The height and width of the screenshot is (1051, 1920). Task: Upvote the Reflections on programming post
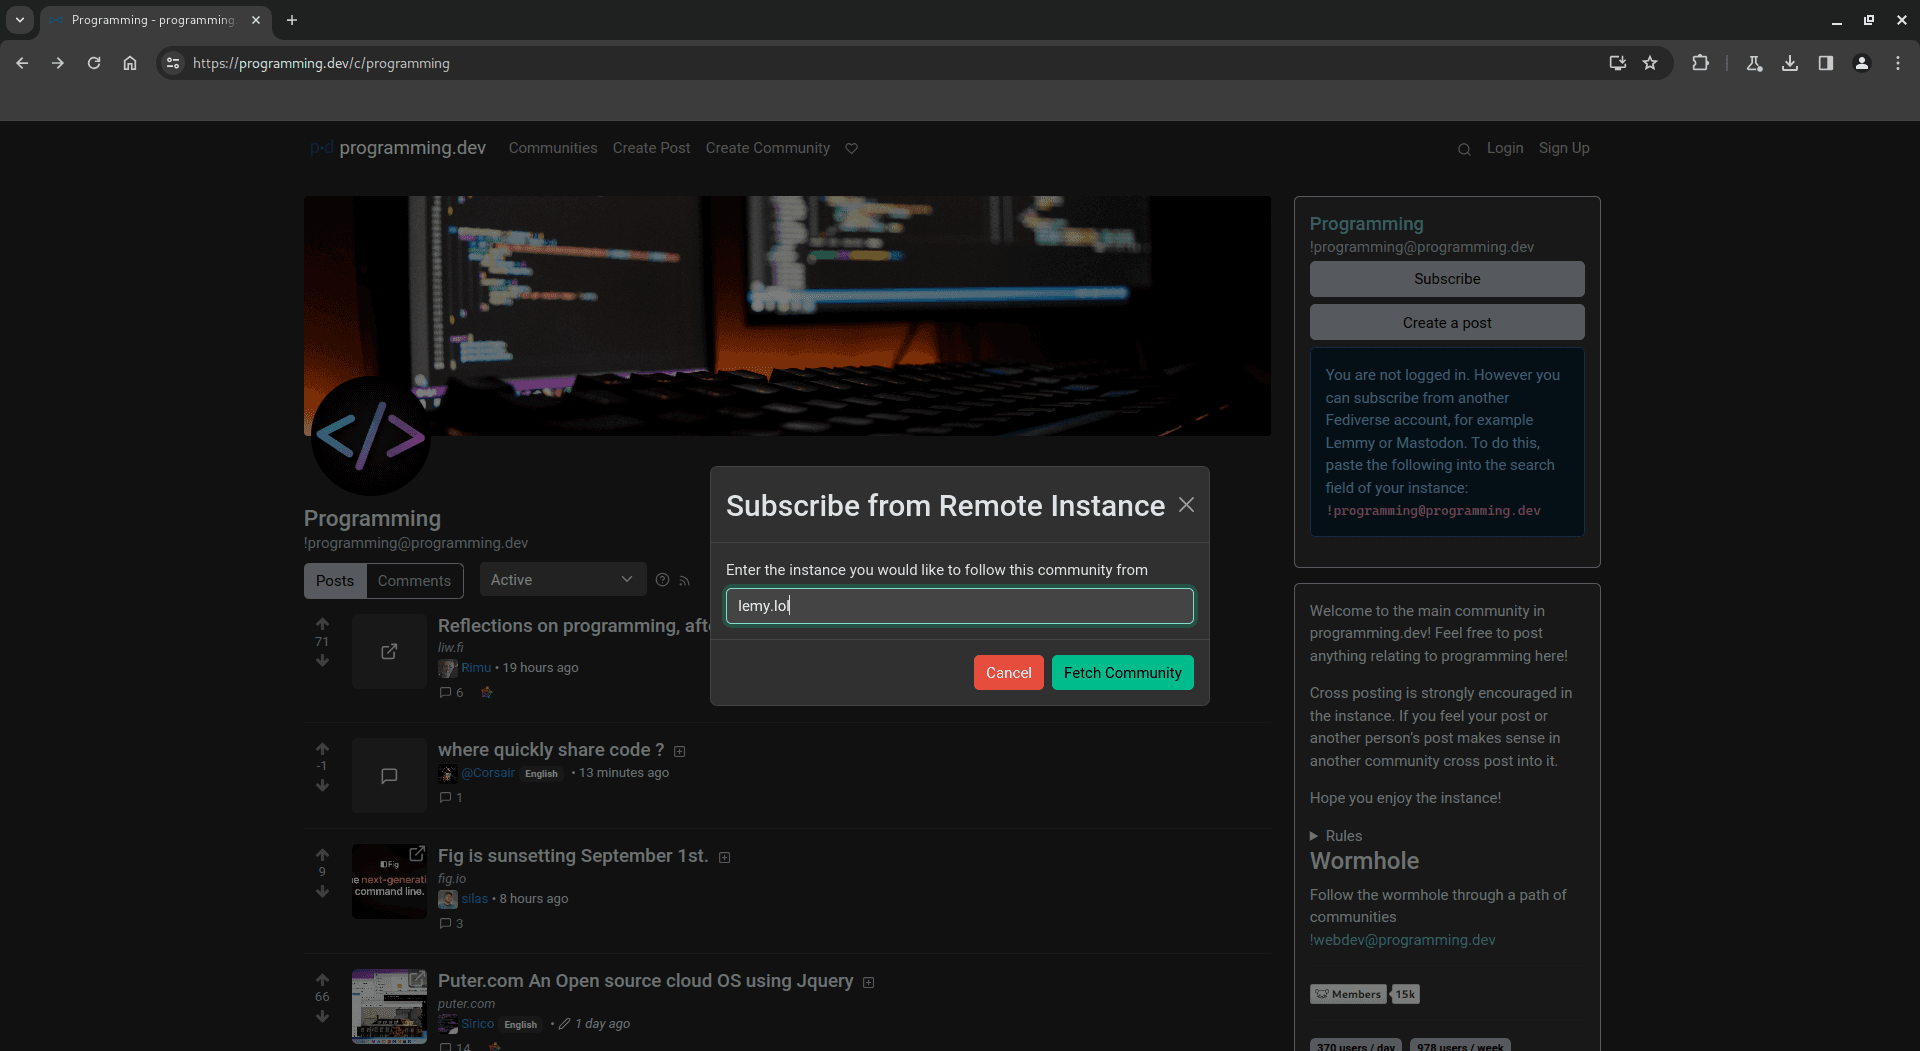click(322, 624)
